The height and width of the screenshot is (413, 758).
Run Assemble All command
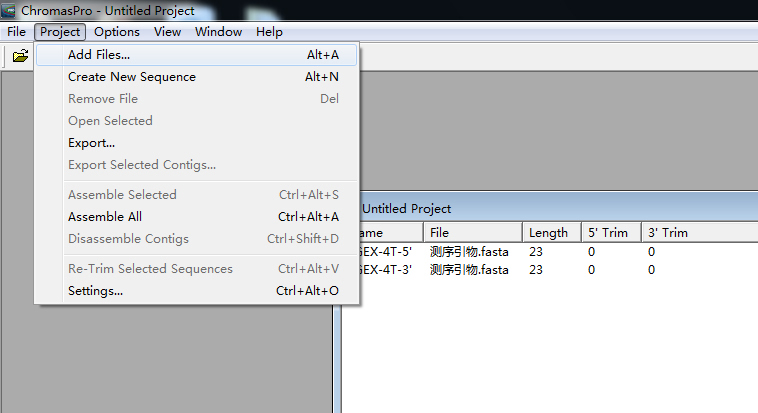(x=105, y=217)
